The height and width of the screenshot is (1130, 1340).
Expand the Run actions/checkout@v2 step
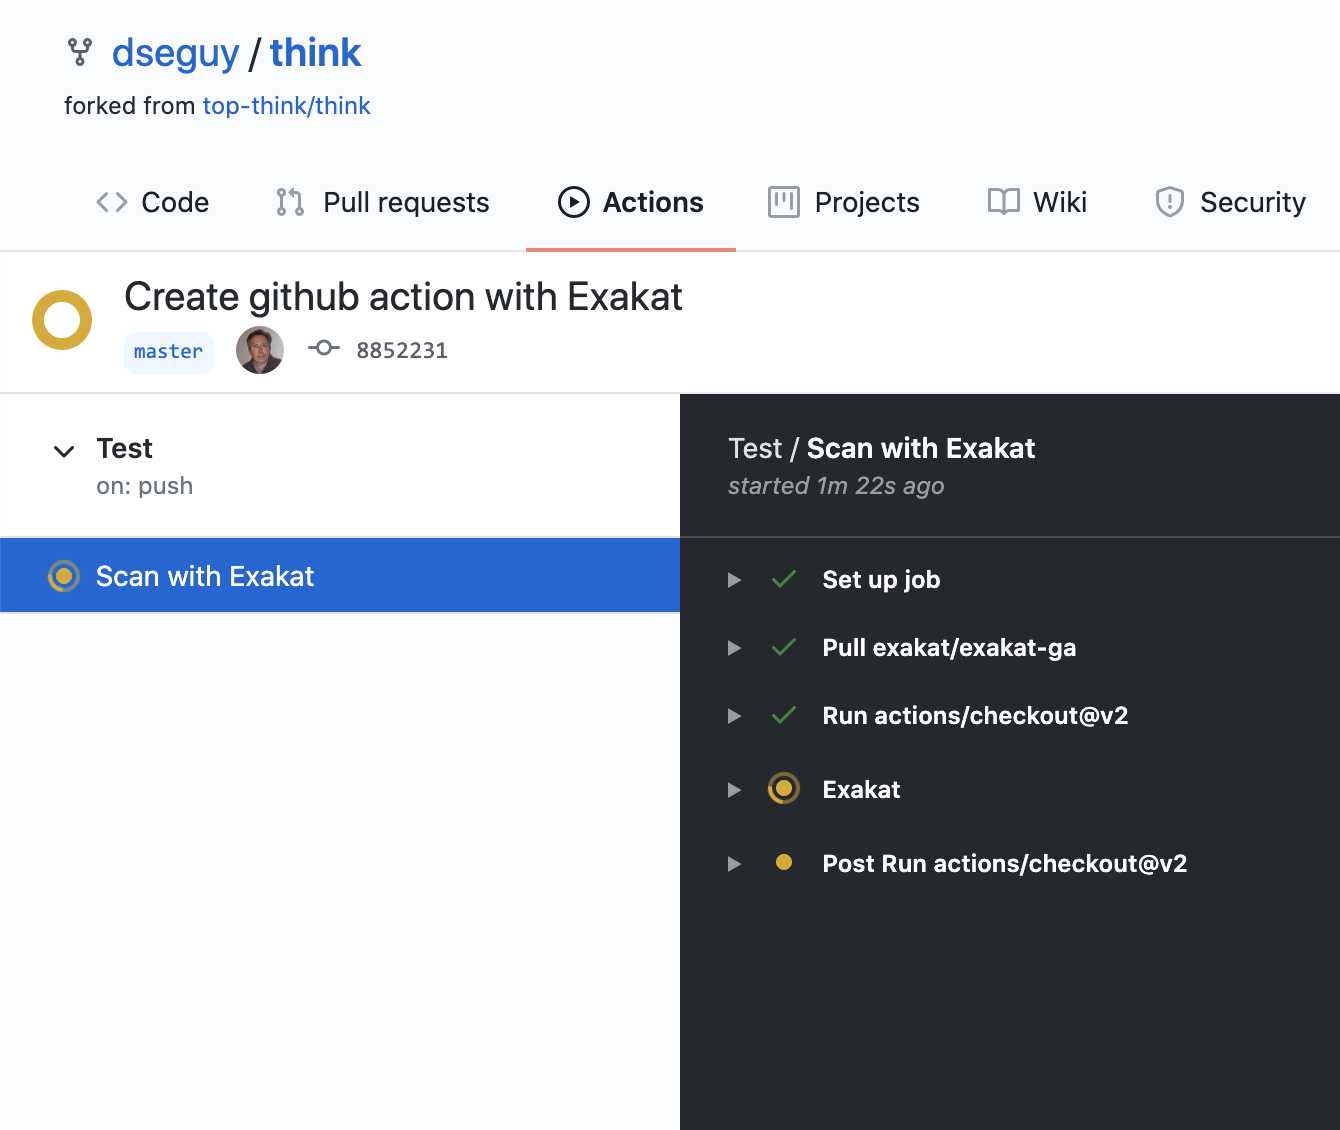[x=734, y=716]
